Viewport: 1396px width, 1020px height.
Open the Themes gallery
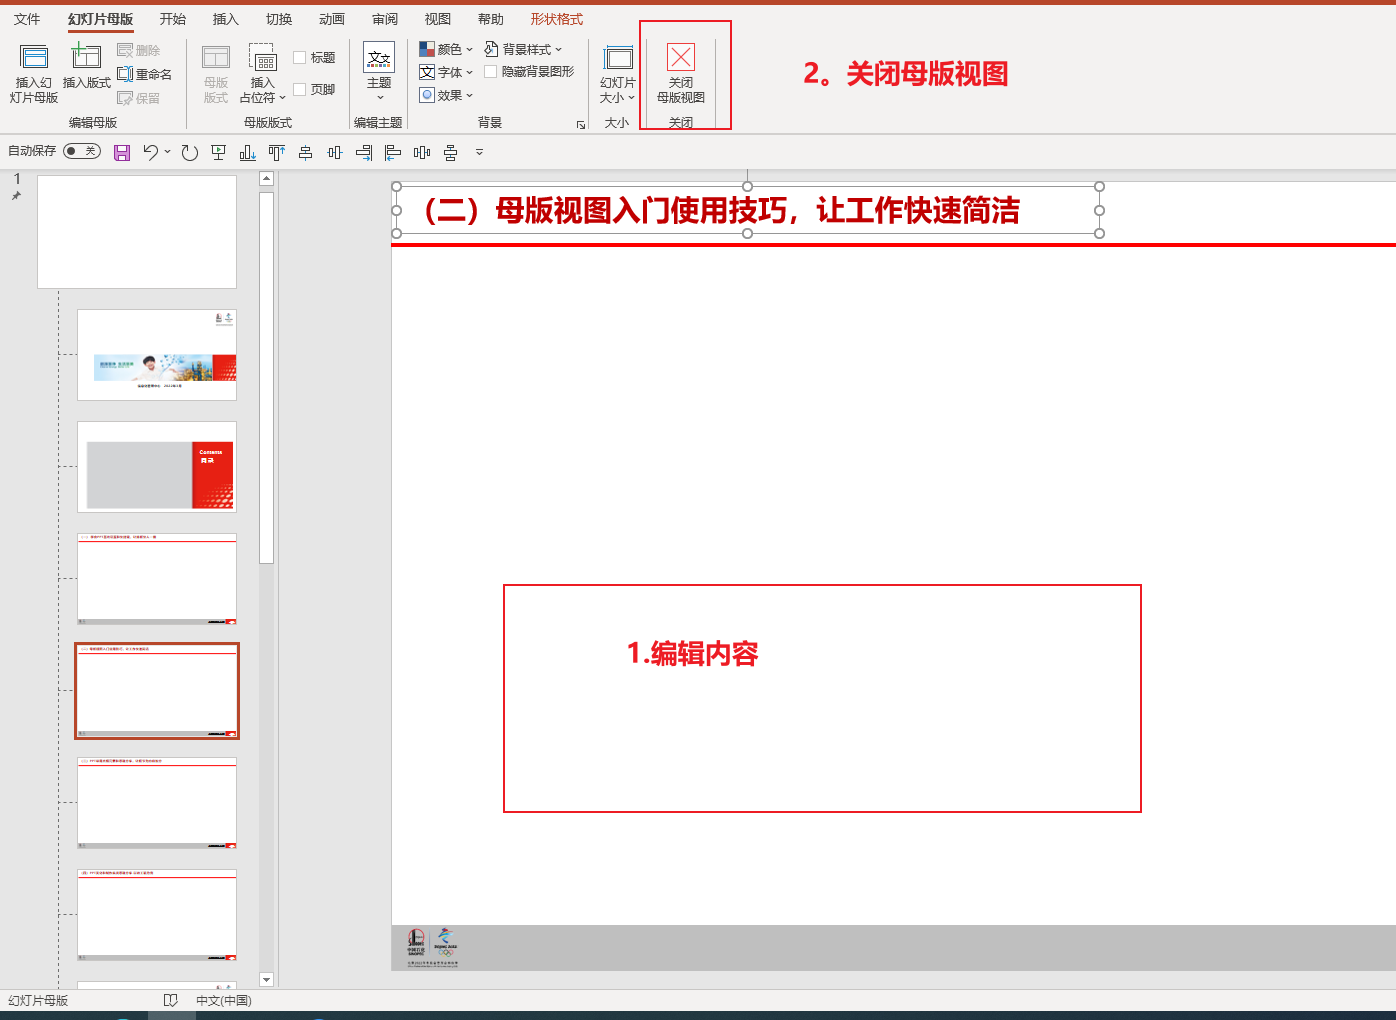tap(379, 72)
